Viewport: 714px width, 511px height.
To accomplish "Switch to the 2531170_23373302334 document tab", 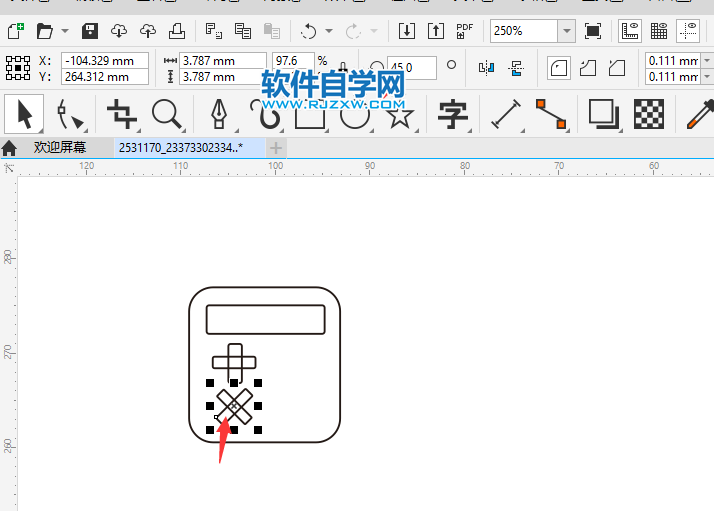I will 189,148.
